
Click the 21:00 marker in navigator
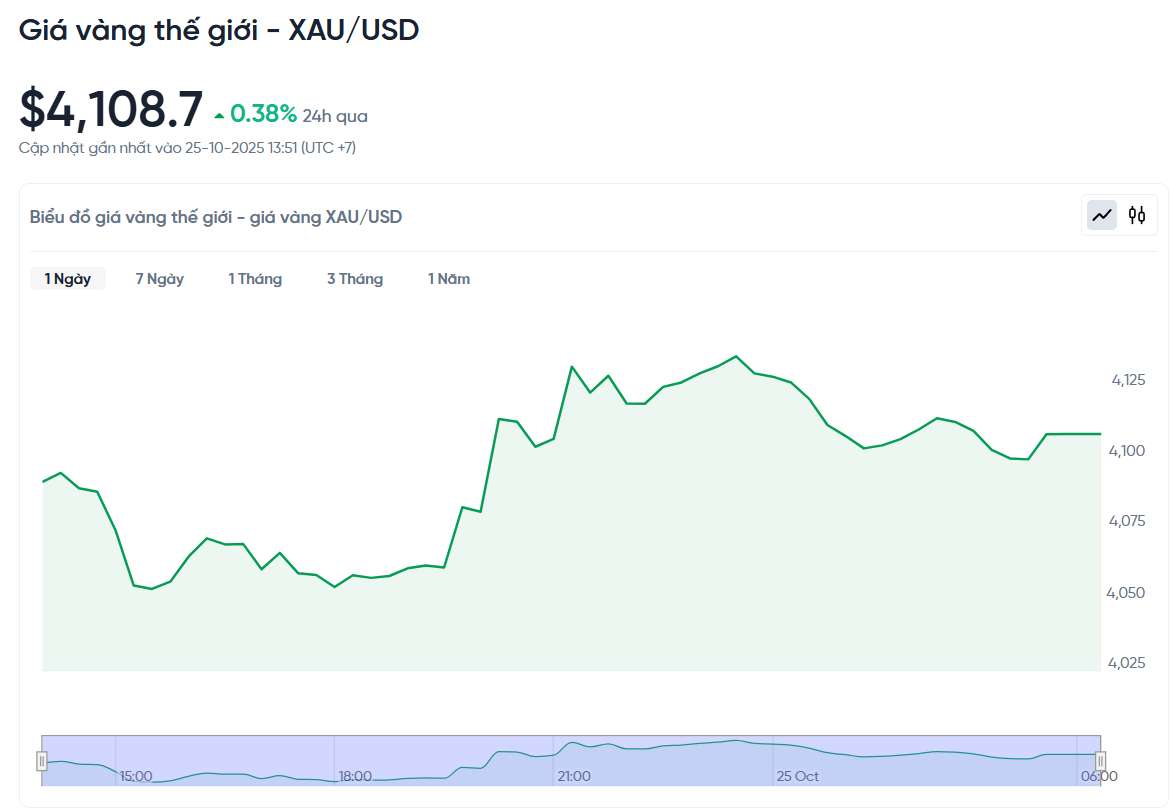coord(574,776)
